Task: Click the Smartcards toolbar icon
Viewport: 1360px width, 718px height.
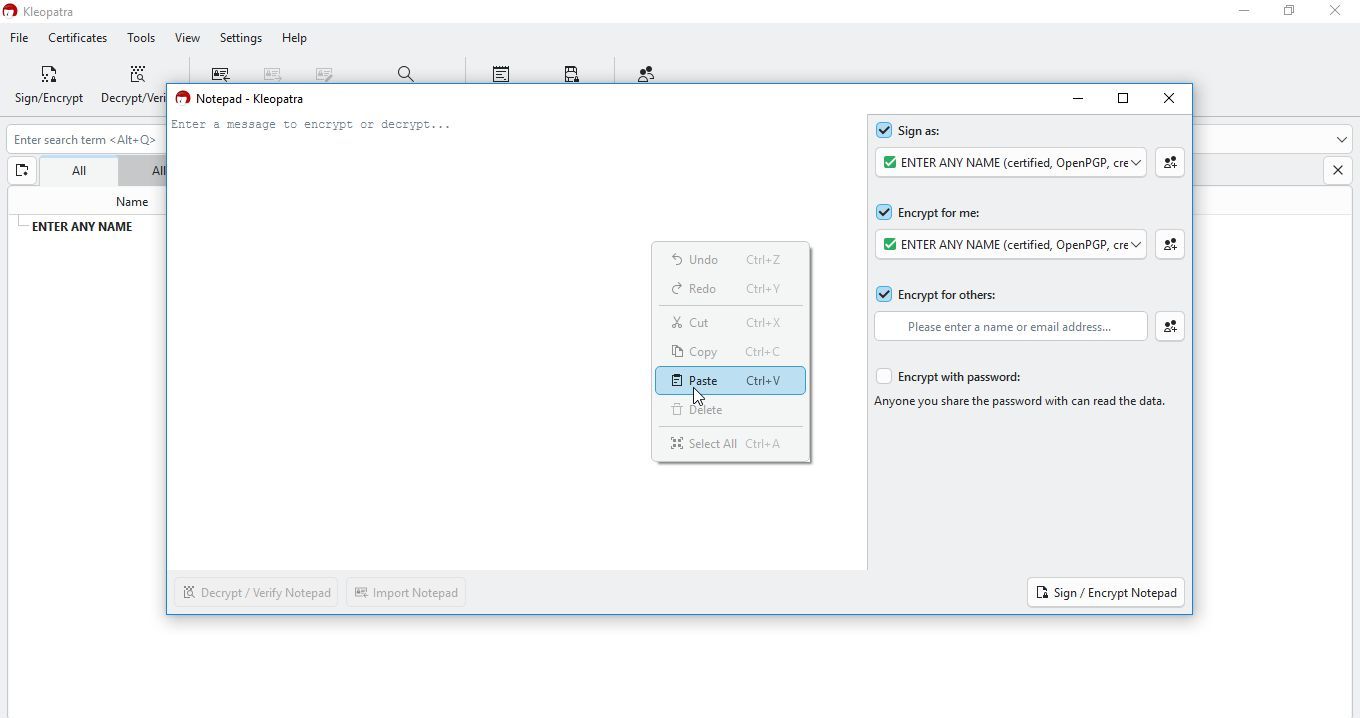Action: (x=572, y=74)
